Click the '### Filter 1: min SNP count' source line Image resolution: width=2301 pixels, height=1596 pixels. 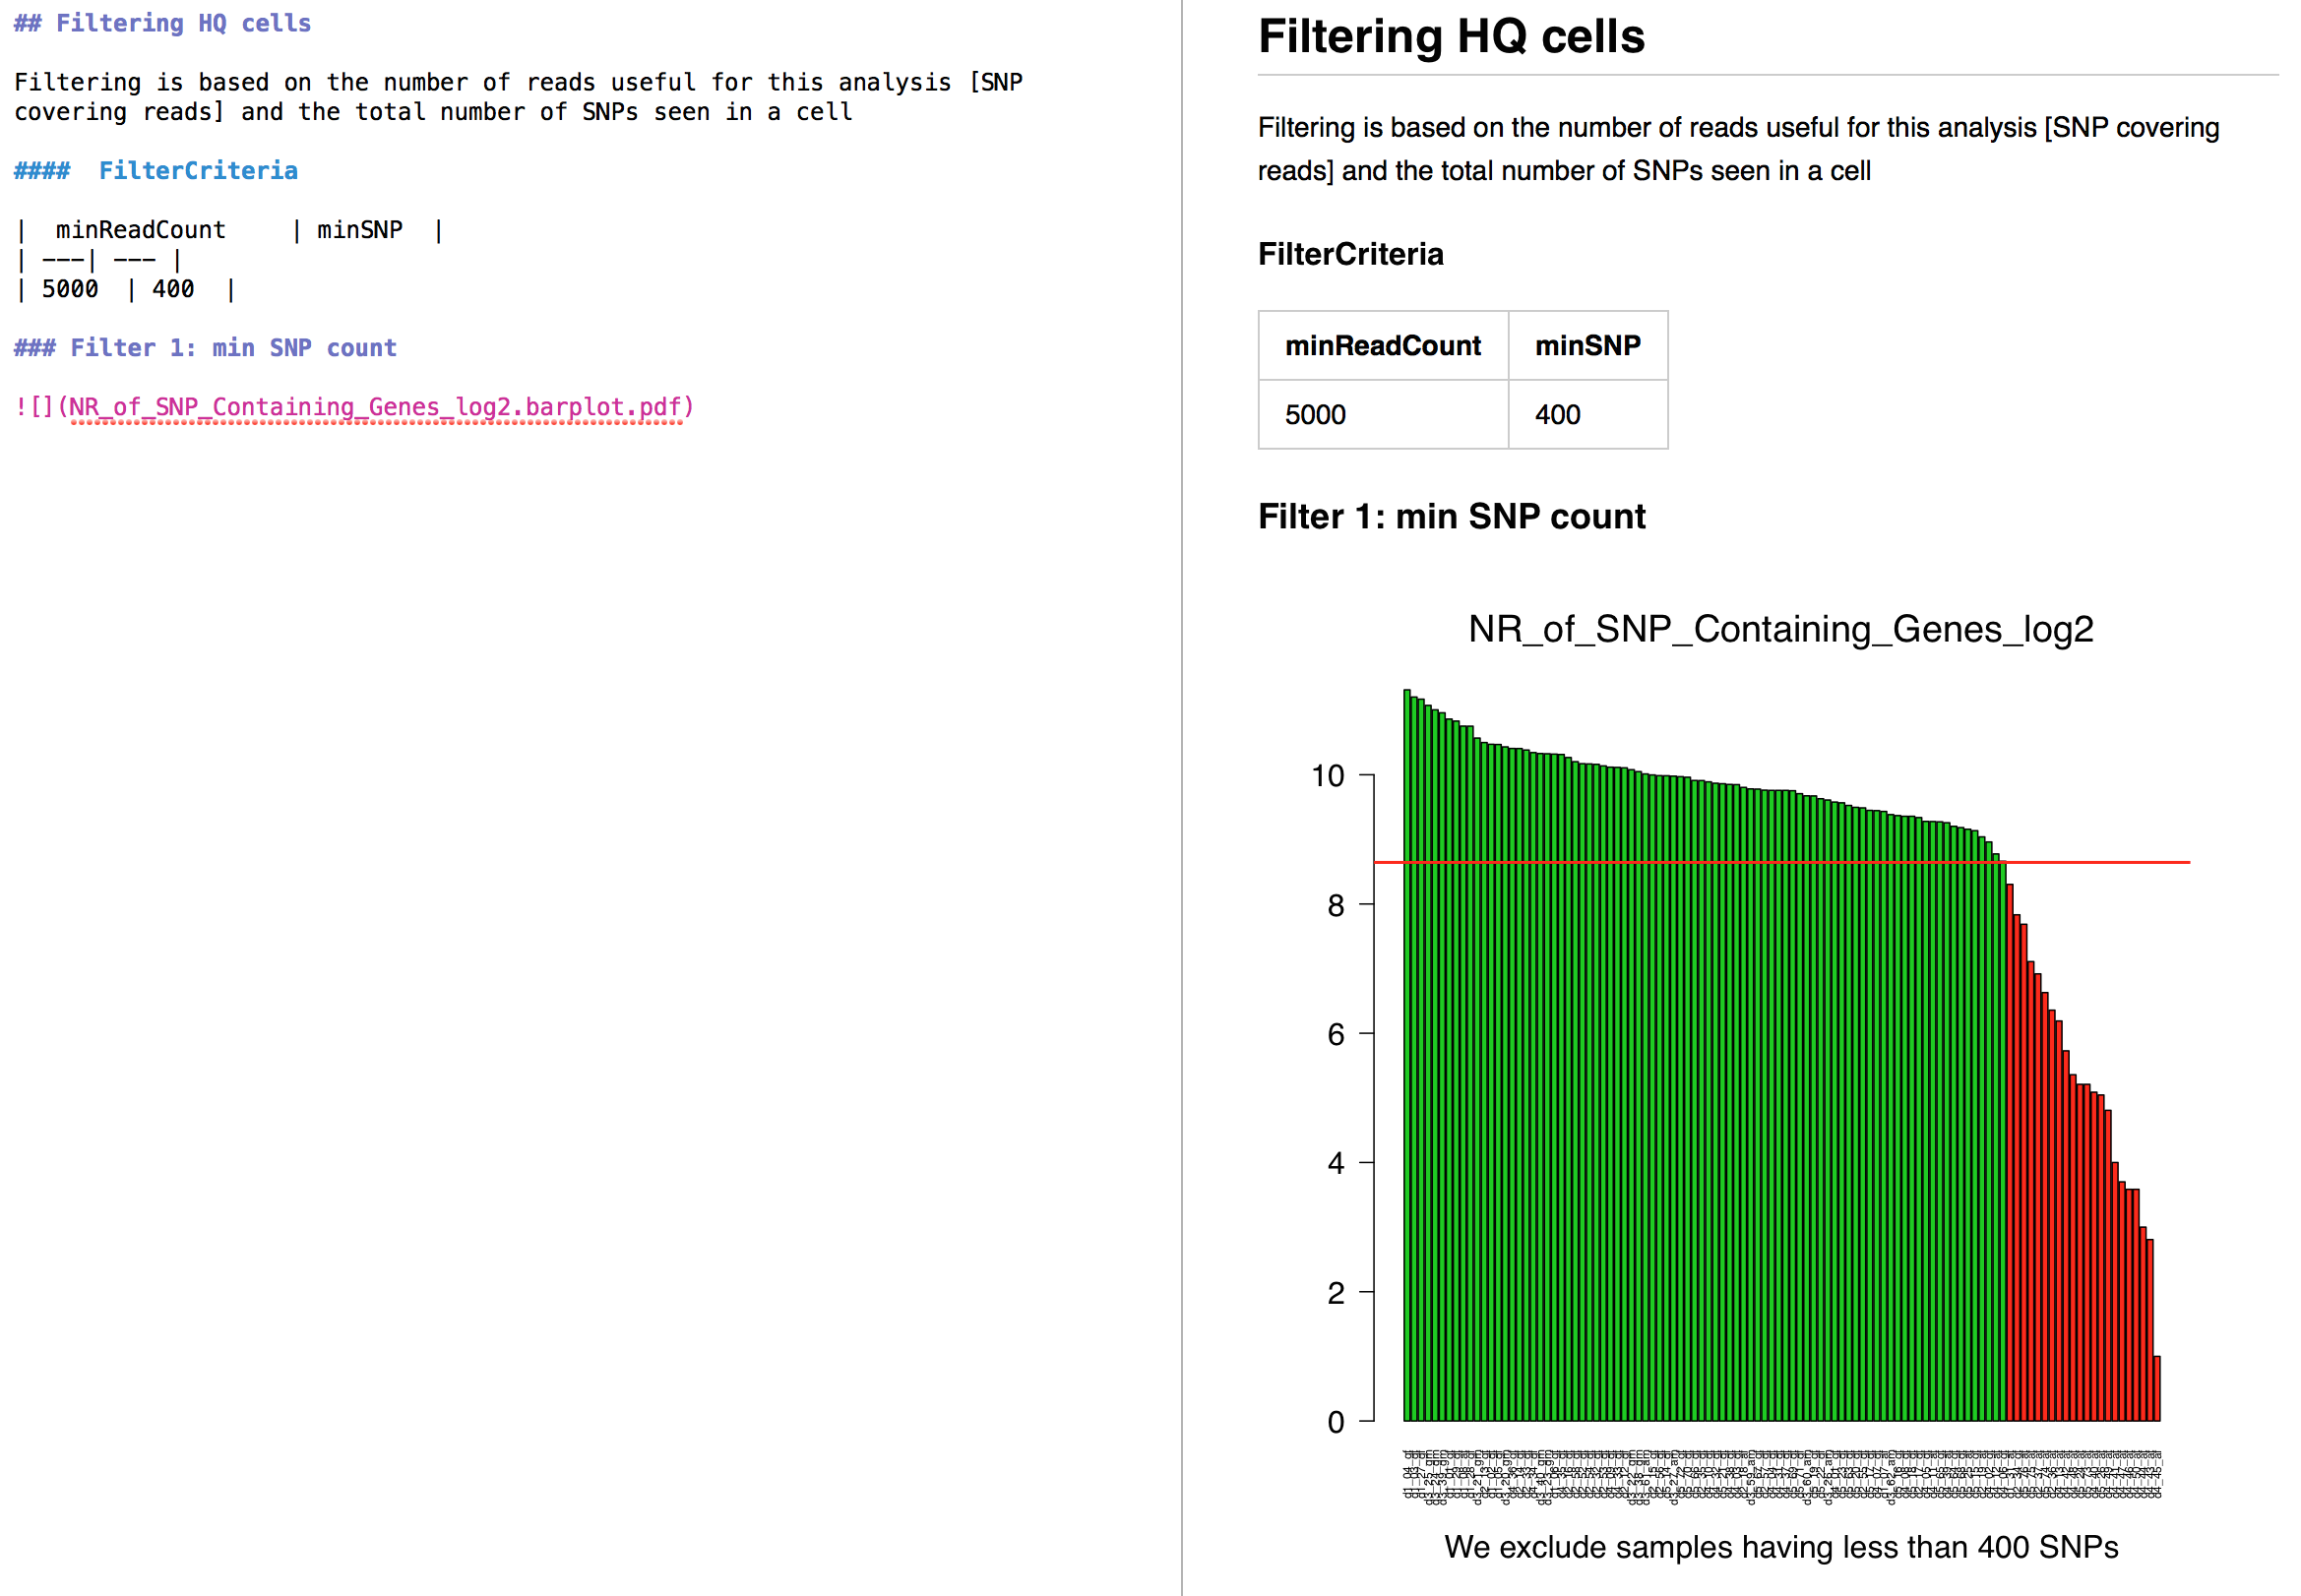205,348
